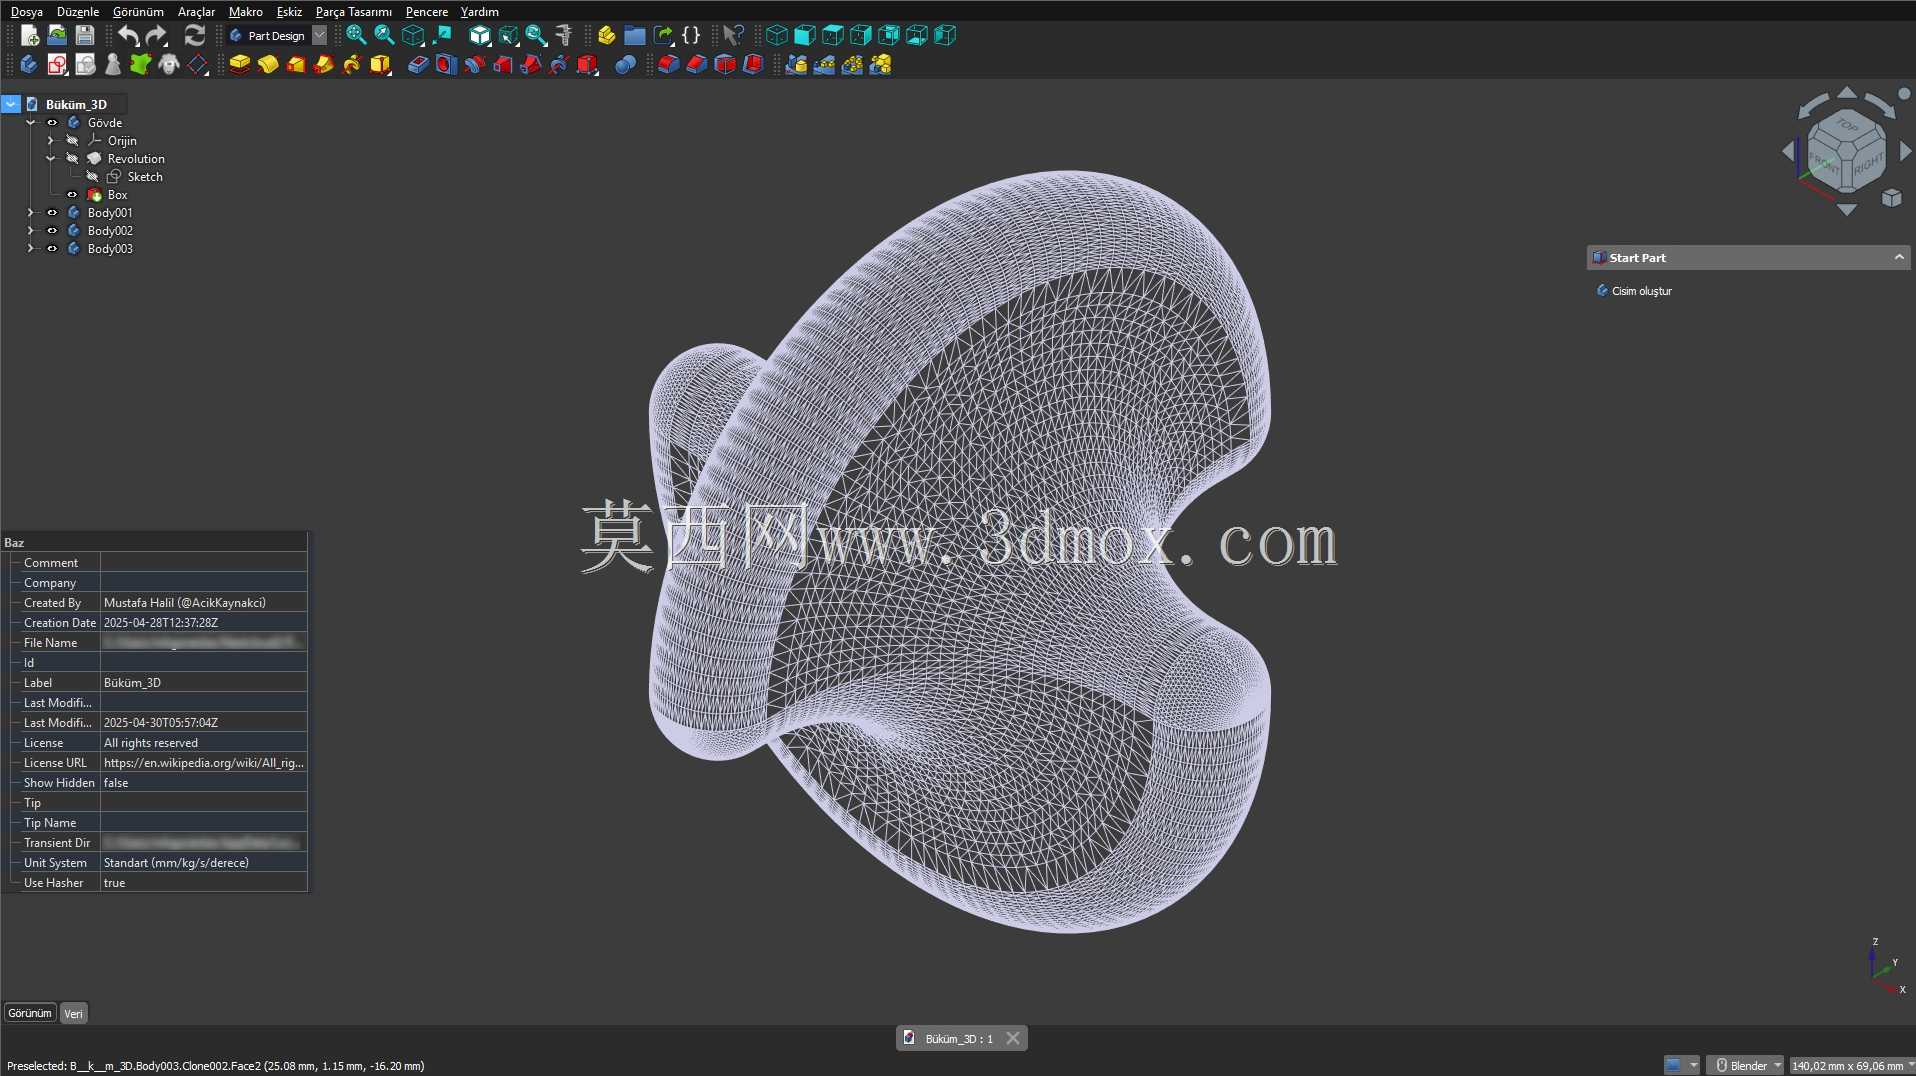Image resolution: width=1916 pixels, height=1076 pixels.
Task: Click the measuring caliper icon
Action: [x=564, y=36]
